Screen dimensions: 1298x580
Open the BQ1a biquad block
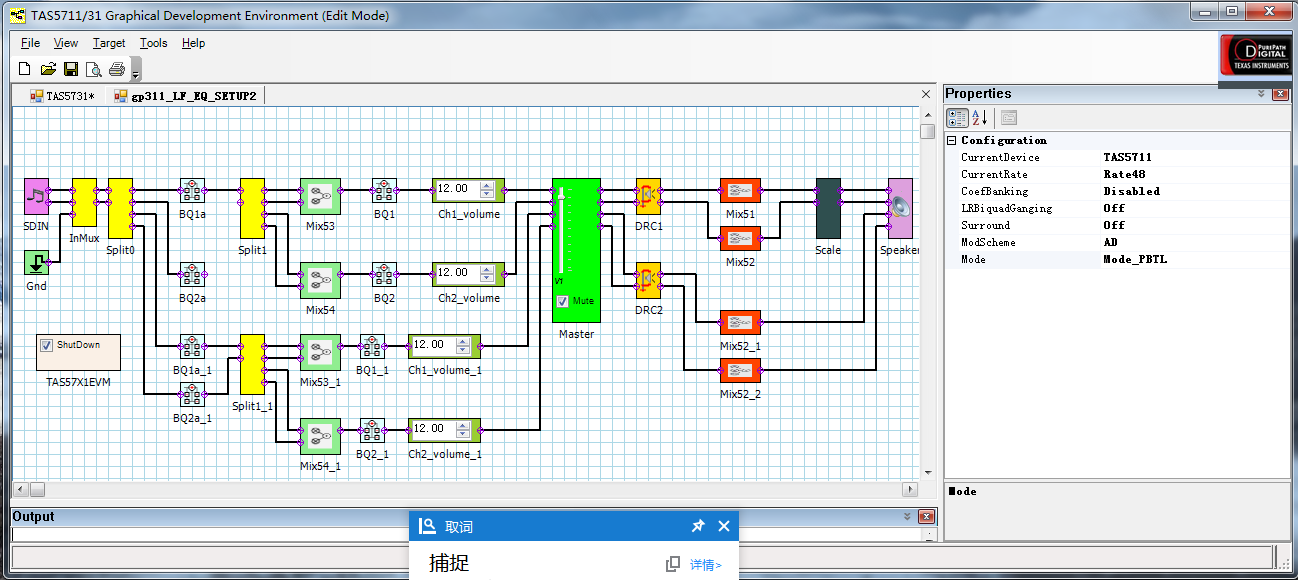(192, 191)
